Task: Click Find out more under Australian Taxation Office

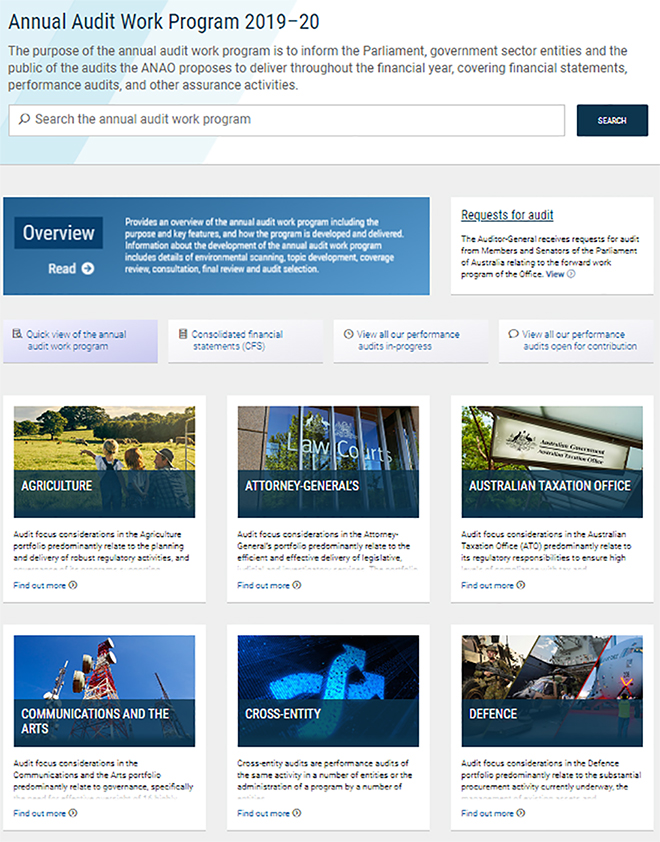Action: (488, 585)
